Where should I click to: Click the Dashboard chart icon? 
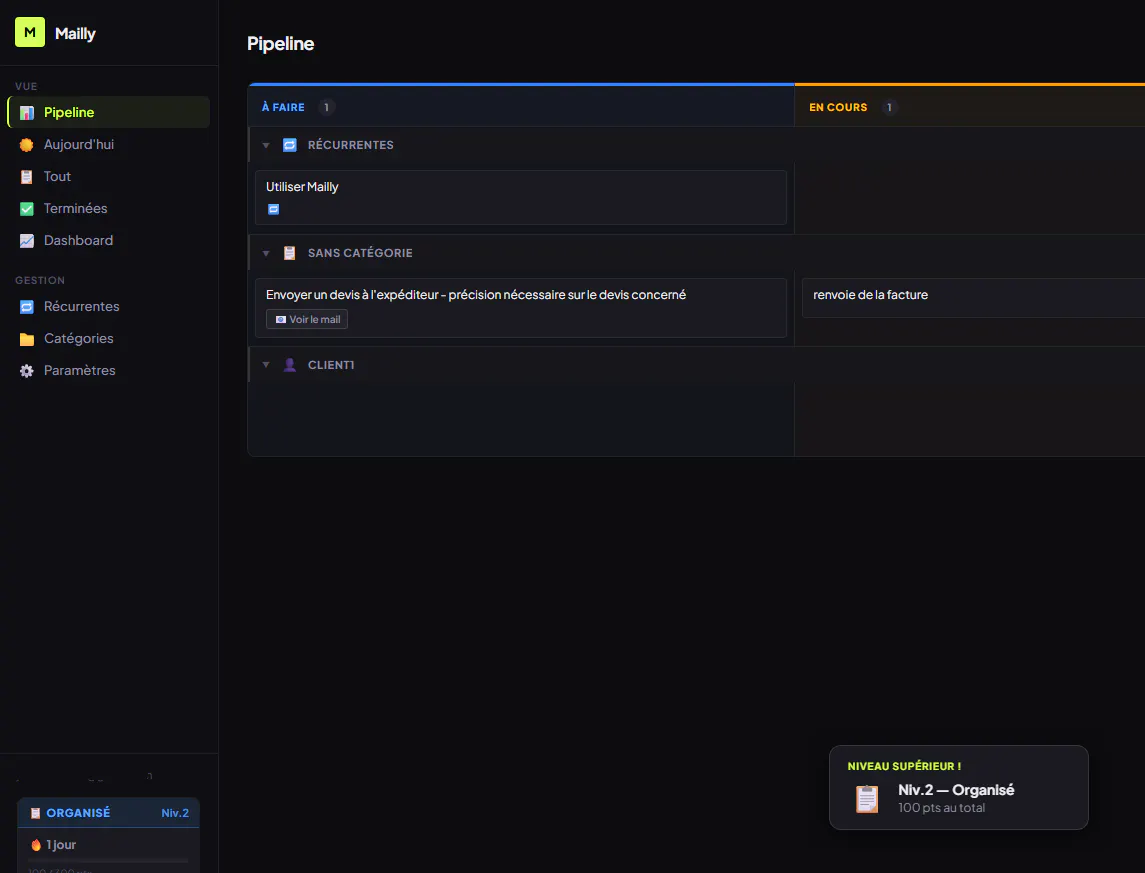click(x=27, y=241)
